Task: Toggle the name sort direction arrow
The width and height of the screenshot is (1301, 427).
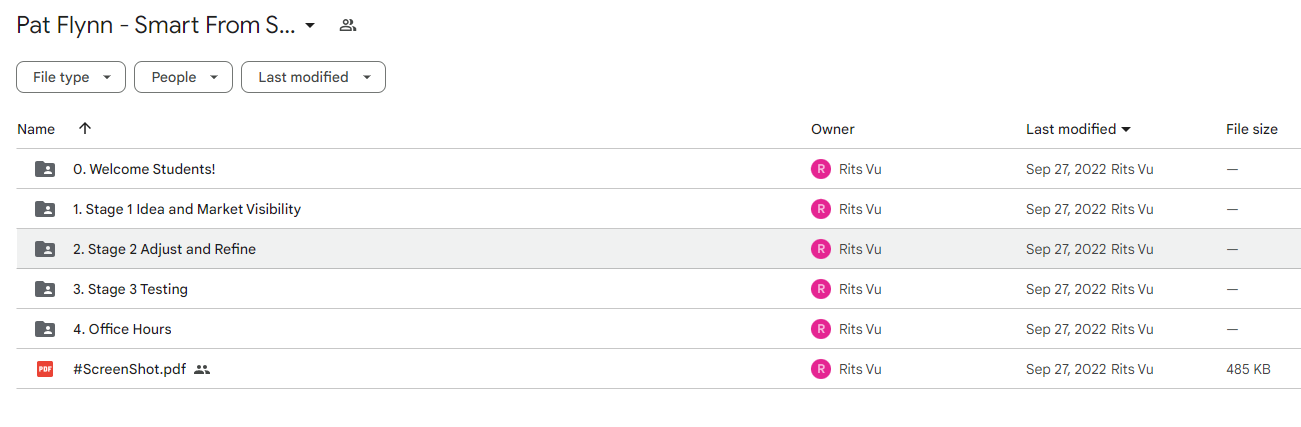Action: click(85, 128)
